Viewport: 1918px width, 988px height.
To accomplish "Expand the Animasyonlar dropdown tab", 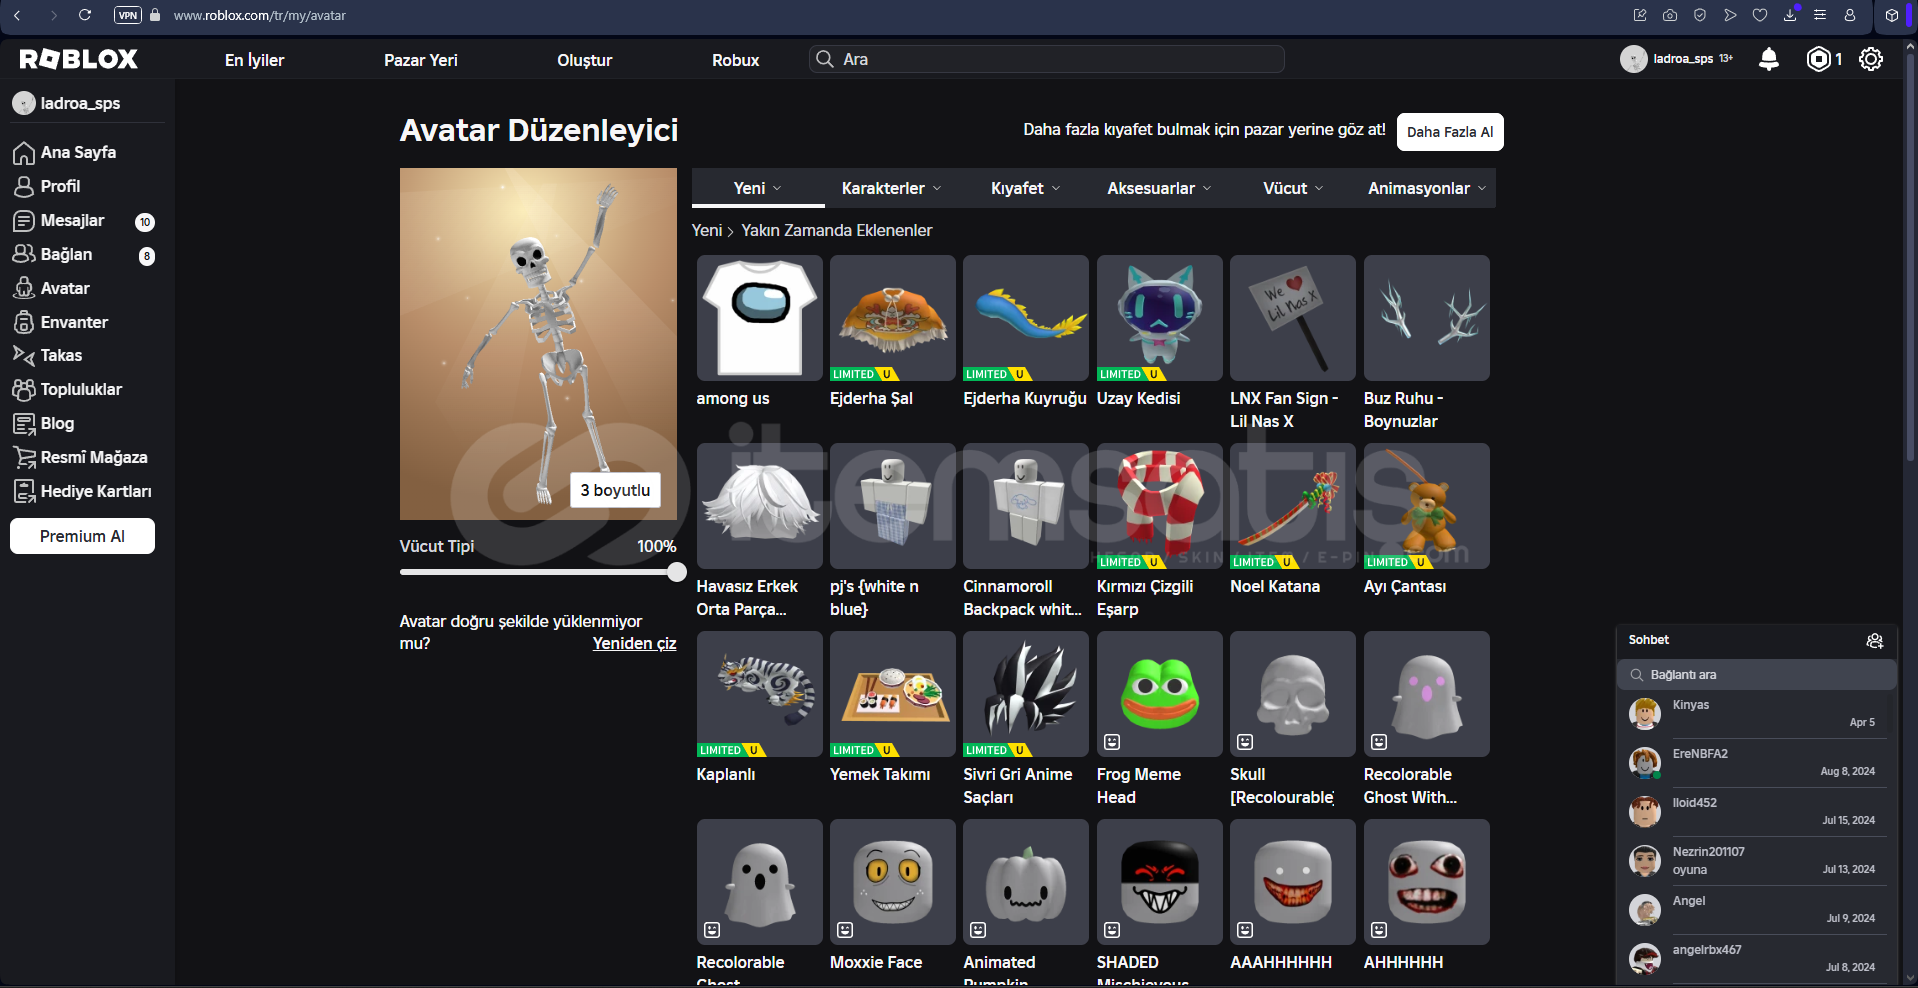I will tap(1427, 188).
